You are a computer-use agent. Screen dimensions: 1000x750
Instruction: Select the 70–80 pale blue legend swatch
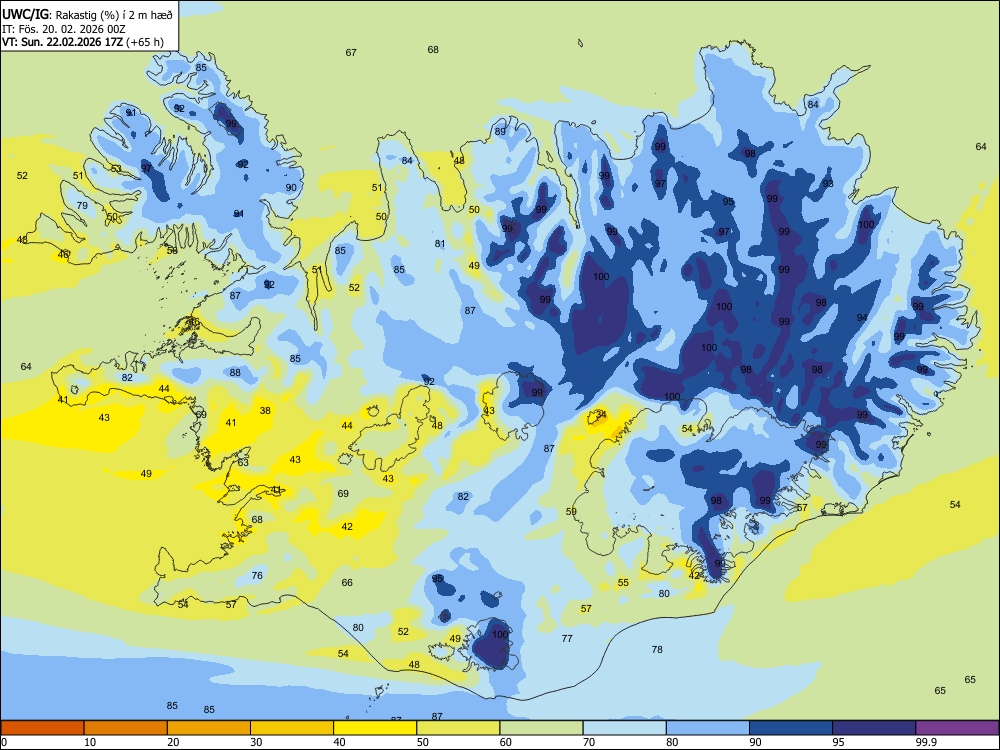click(x=624, y=728)
